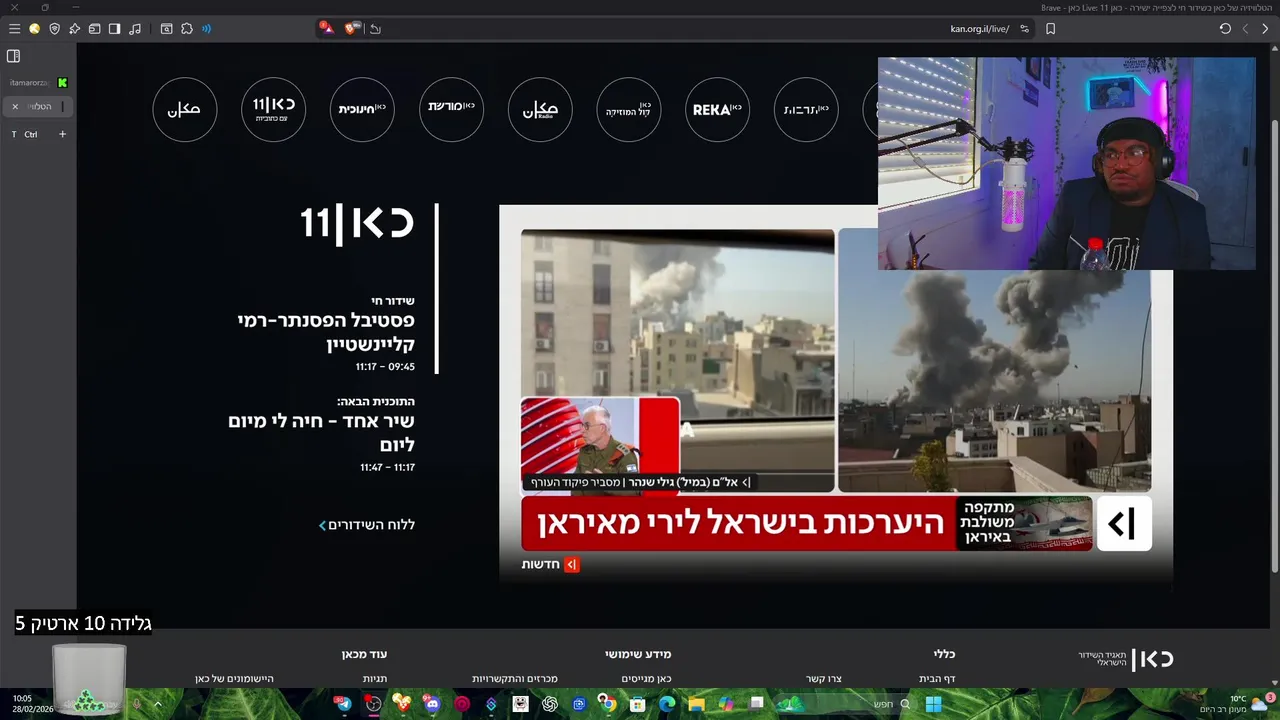Click the blue sound waves toolbar icon
1280x720 pixels.
coord(207,29)
